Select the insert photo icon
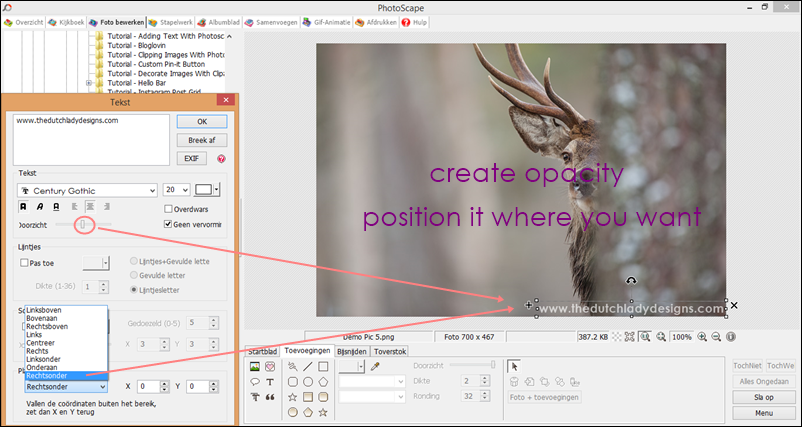Viewport: 802px width, 427px height. (x=255, y=367)
